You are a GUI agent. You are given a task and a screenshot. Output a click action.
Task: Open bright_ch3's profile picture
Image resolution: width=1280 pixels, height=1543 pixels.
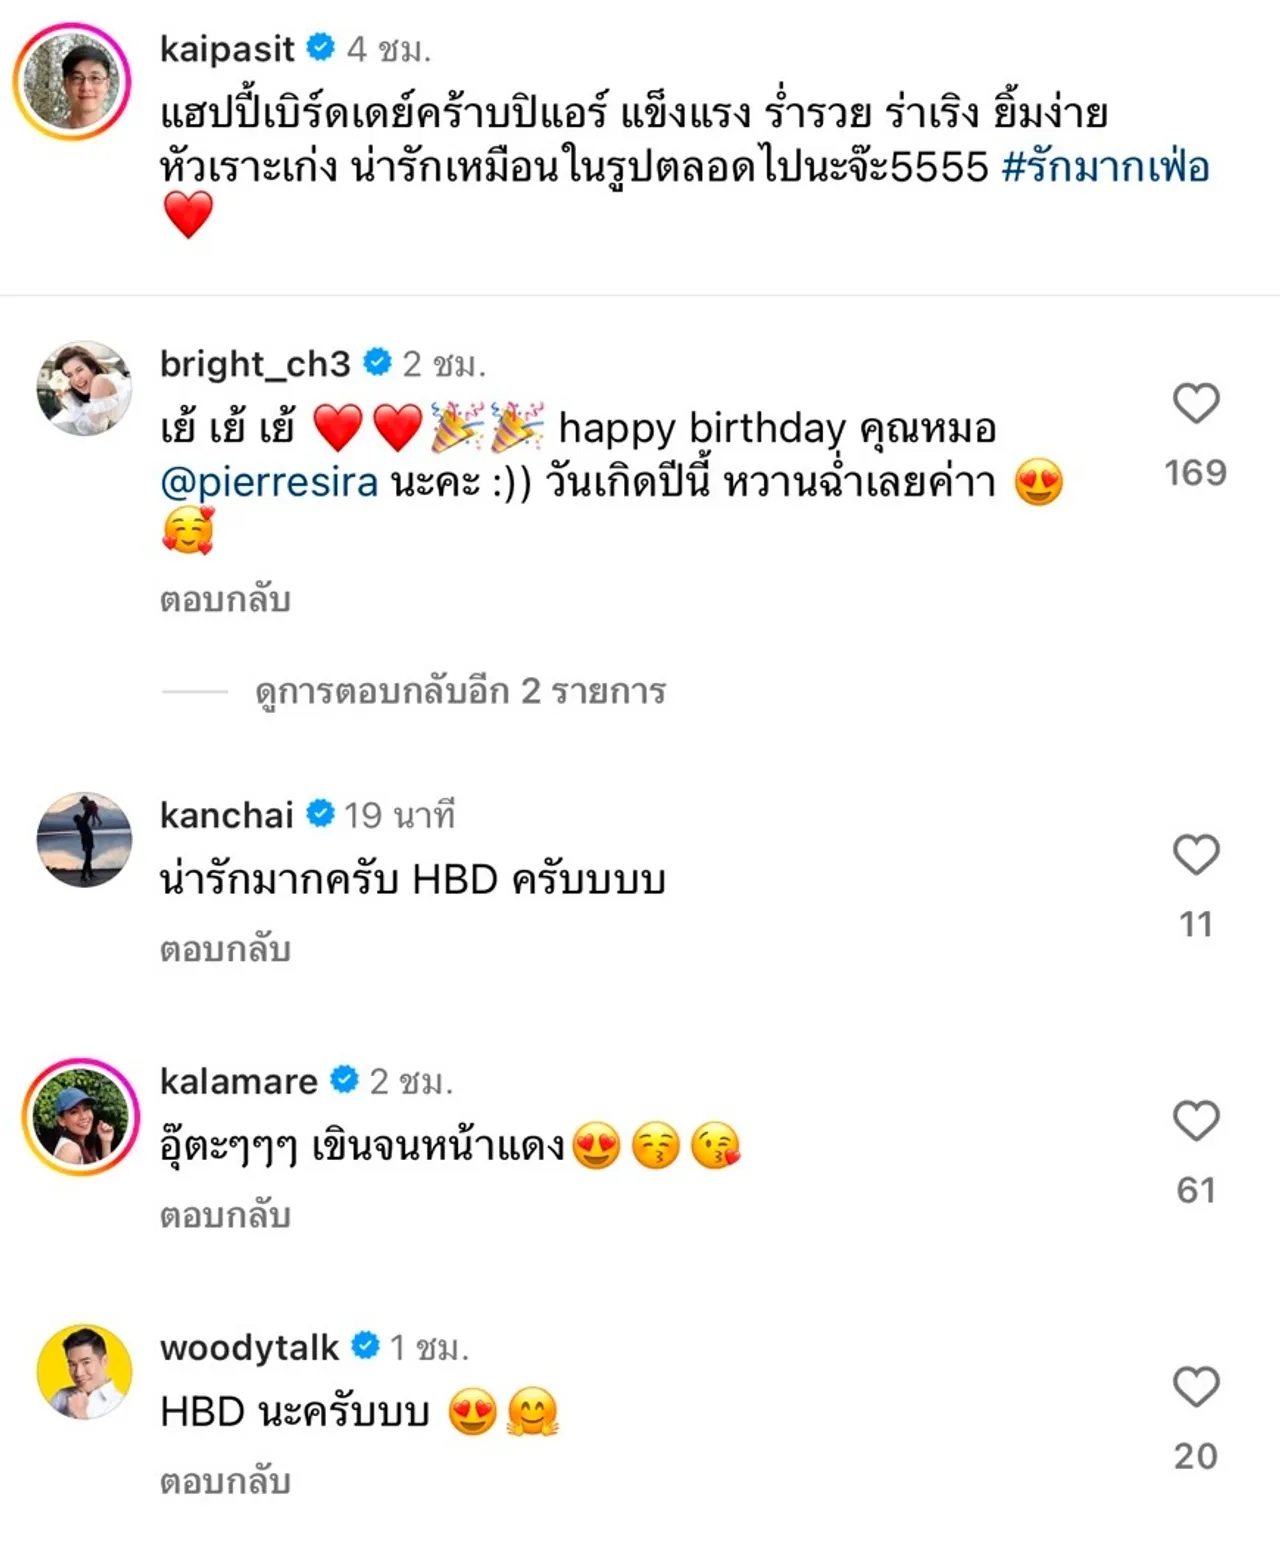coord(84,388)
